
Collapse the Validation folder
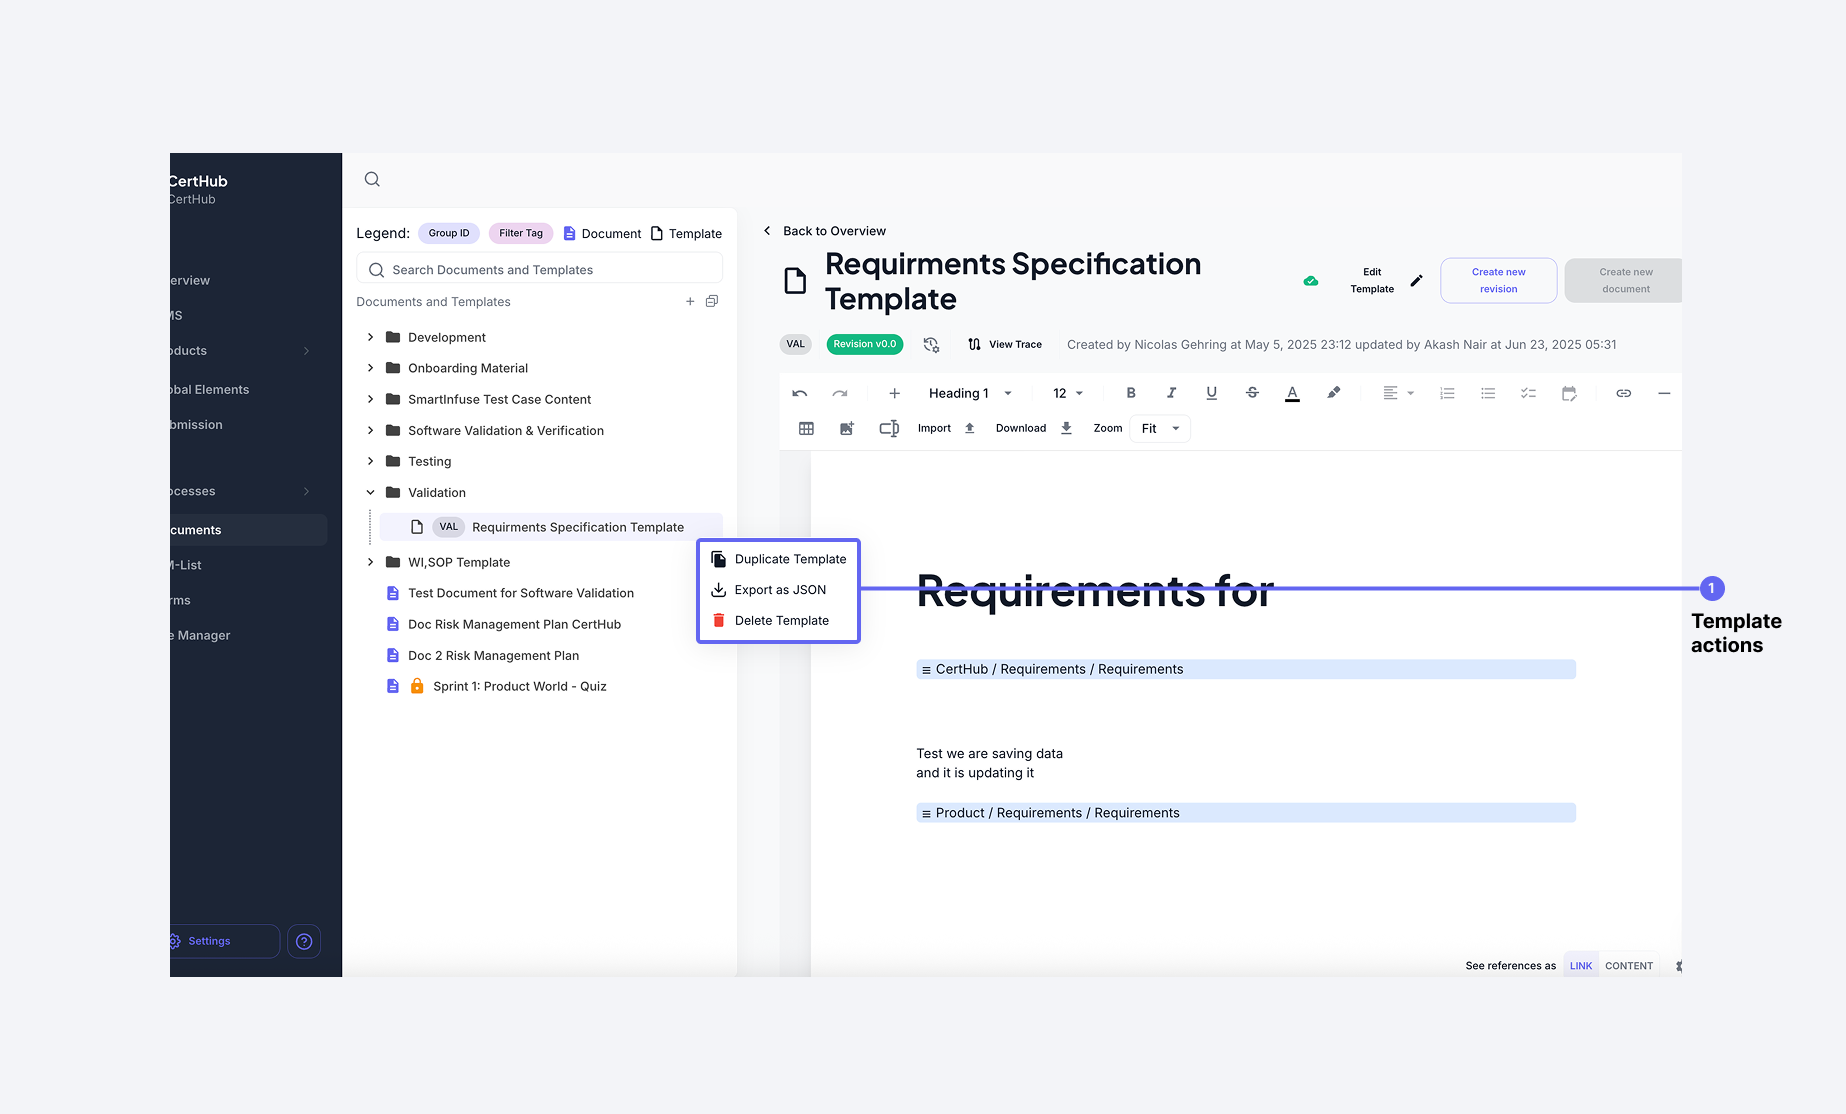370,492
